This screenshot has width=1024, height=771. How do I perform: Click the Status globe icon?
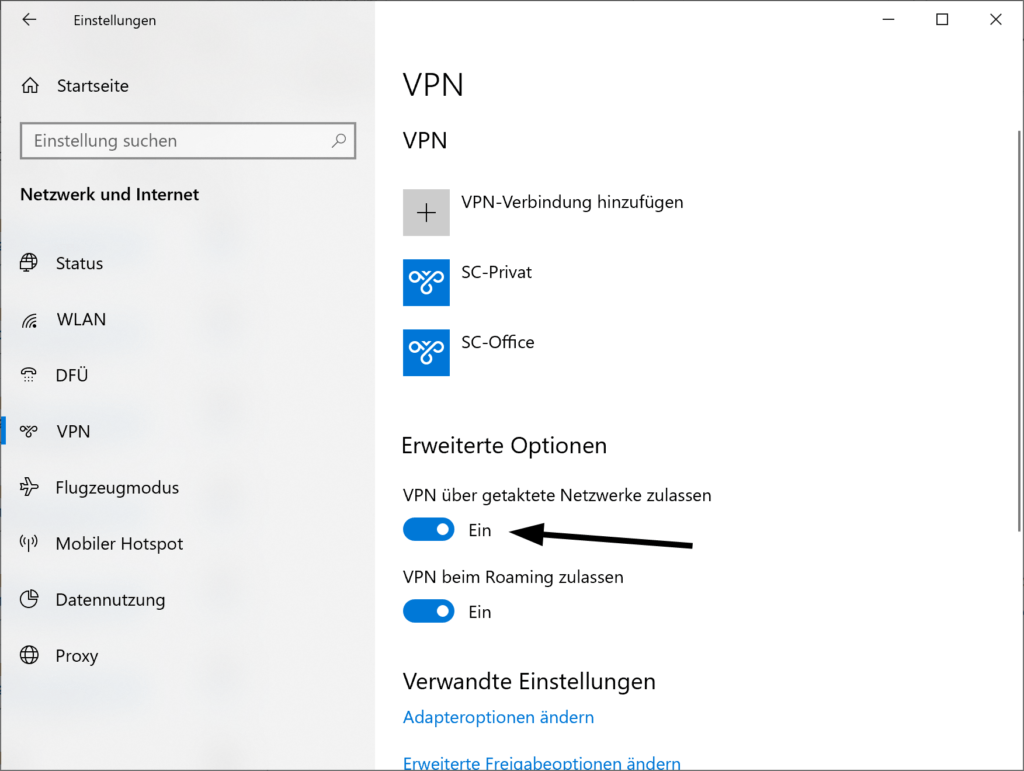(30, 263)
